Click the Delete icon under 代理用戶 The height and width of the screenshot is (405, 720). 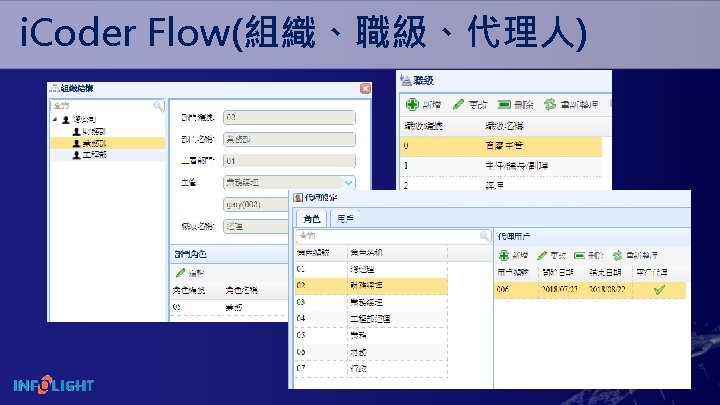(x=579, y=255)
